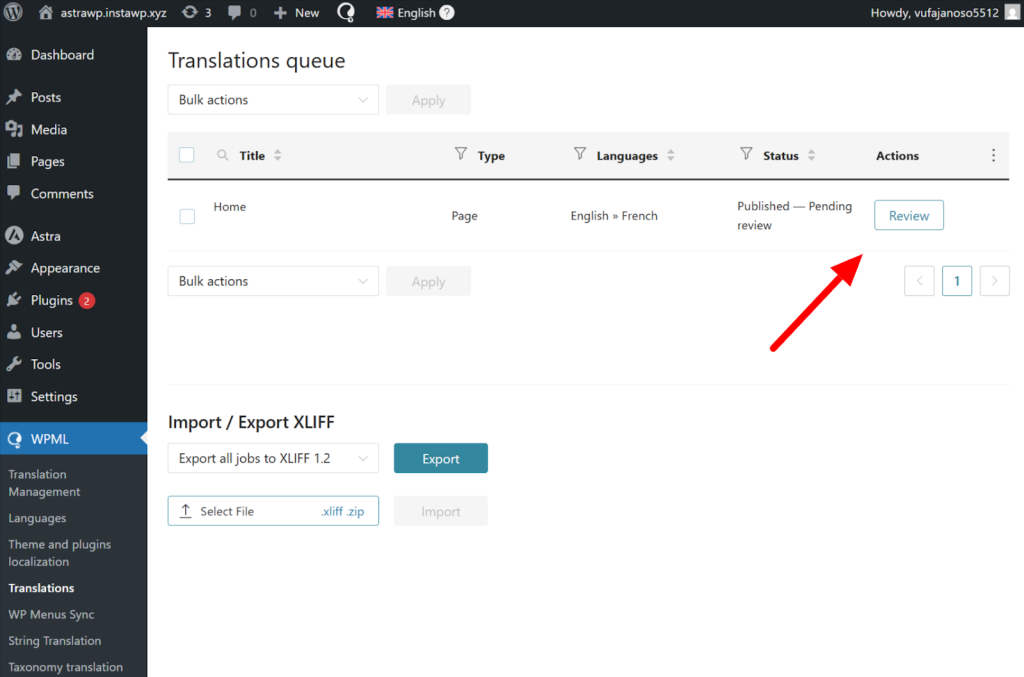Open the three-dot column options menu

point(993,155)
